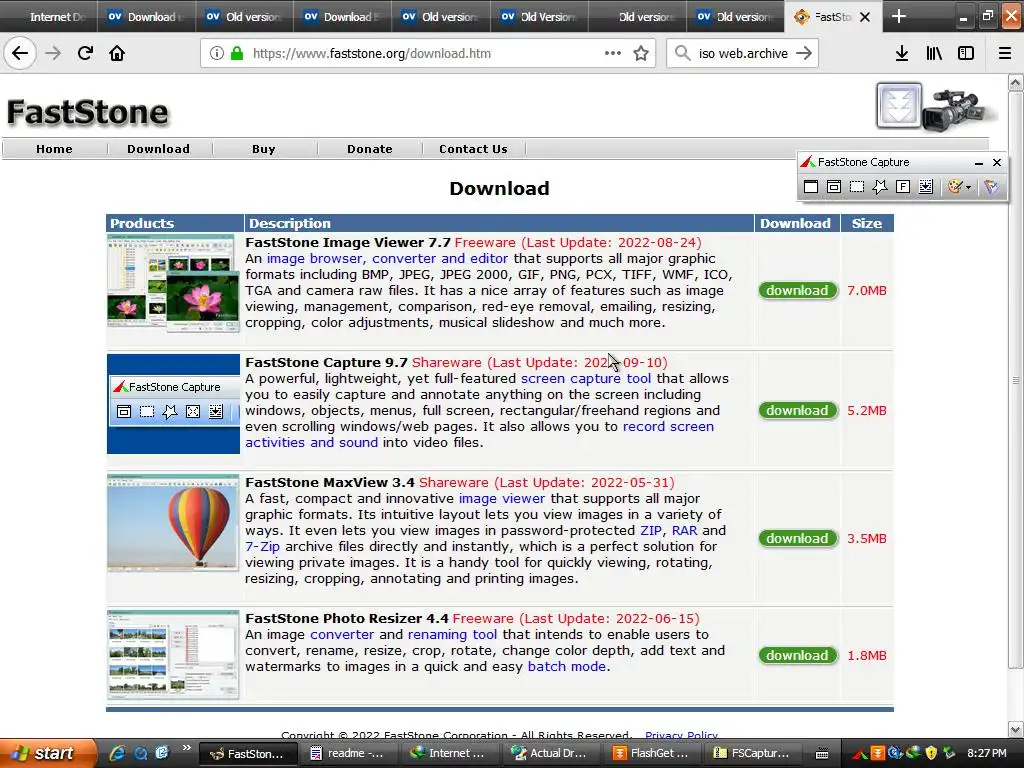Viewport: 1024px width, 768px height.
Task: Open the FSCapture folder taskbar button
Action: tap(752, 753)
